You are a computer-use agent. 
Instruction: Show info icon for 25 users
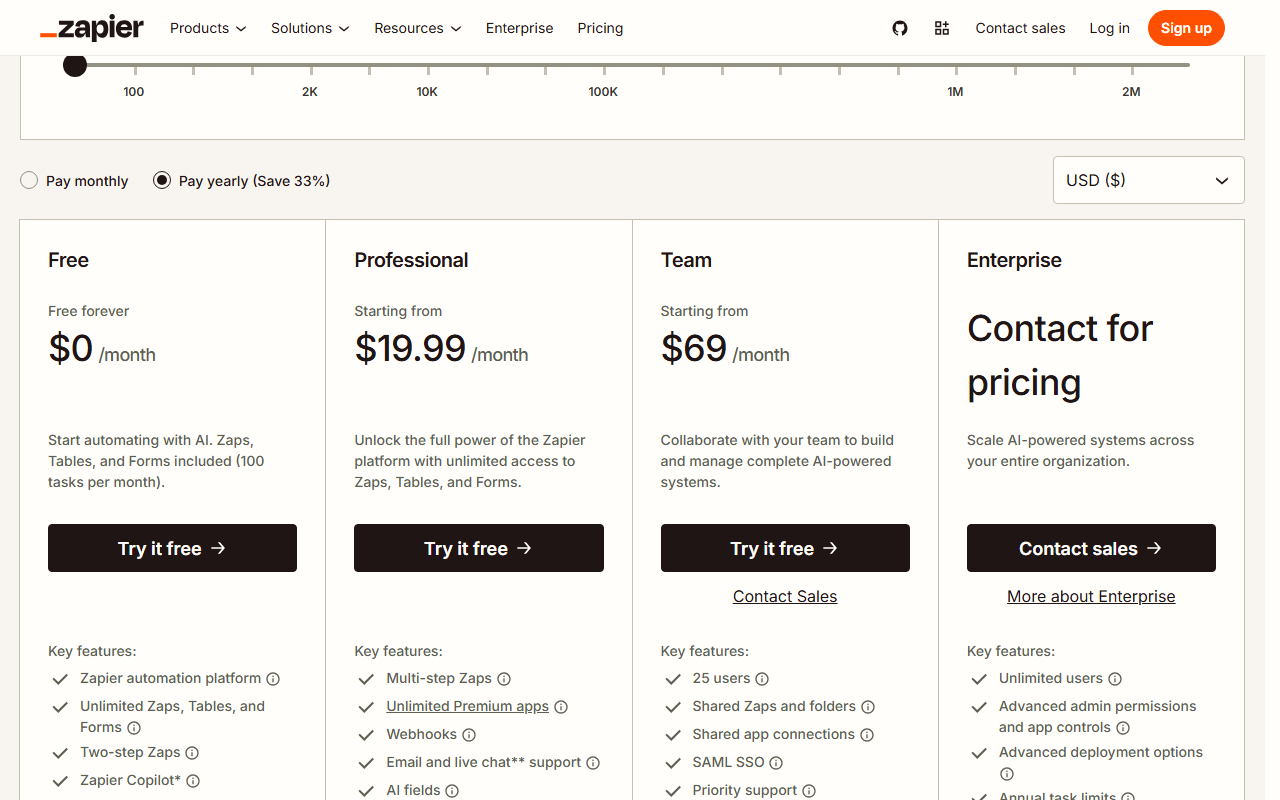(762, 679)
